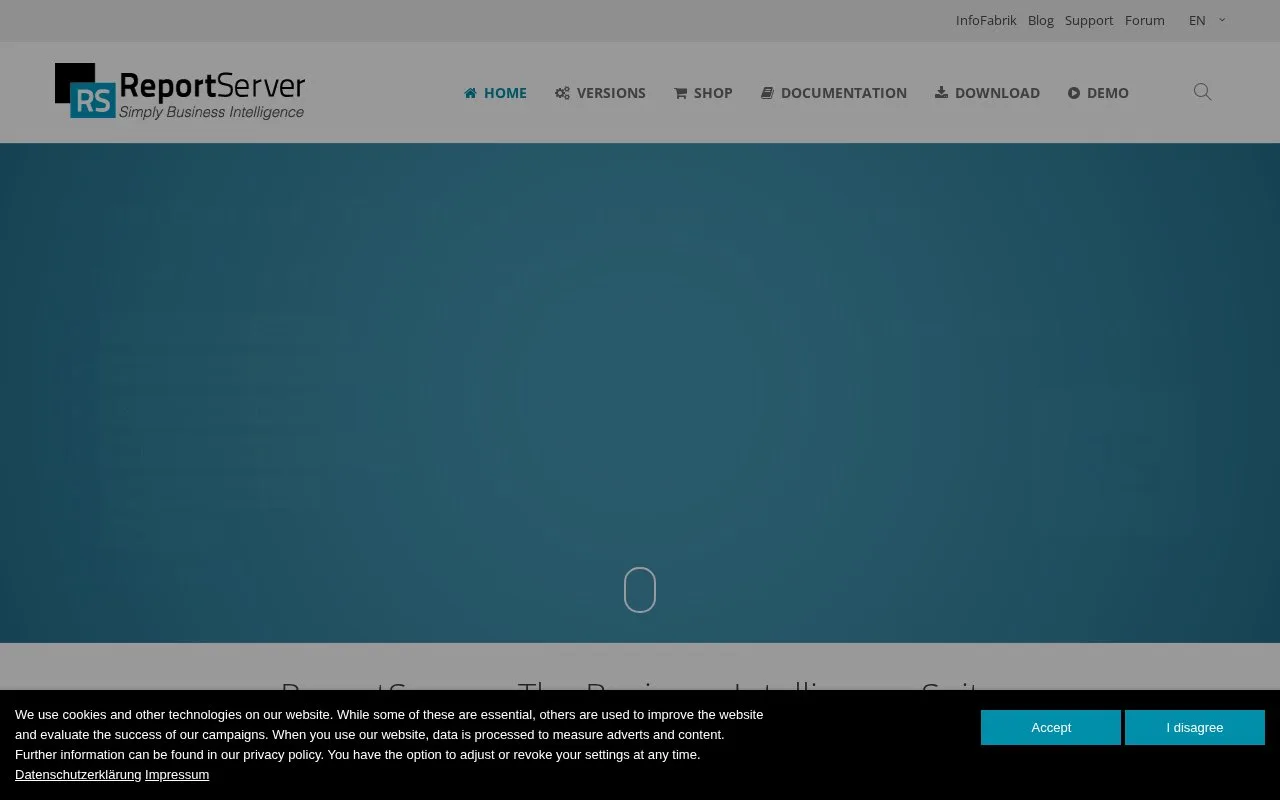Open the Datenschutzerklärung link
The image size is (1280, 800).
click(78, 775)
